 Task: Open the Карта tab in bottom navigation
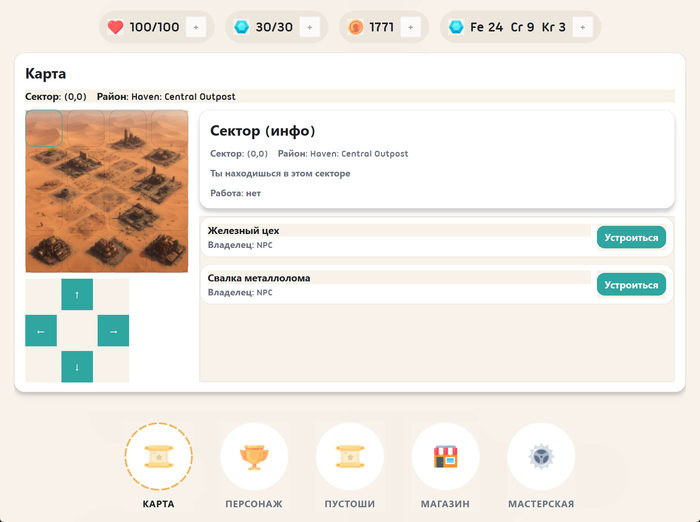158,457
